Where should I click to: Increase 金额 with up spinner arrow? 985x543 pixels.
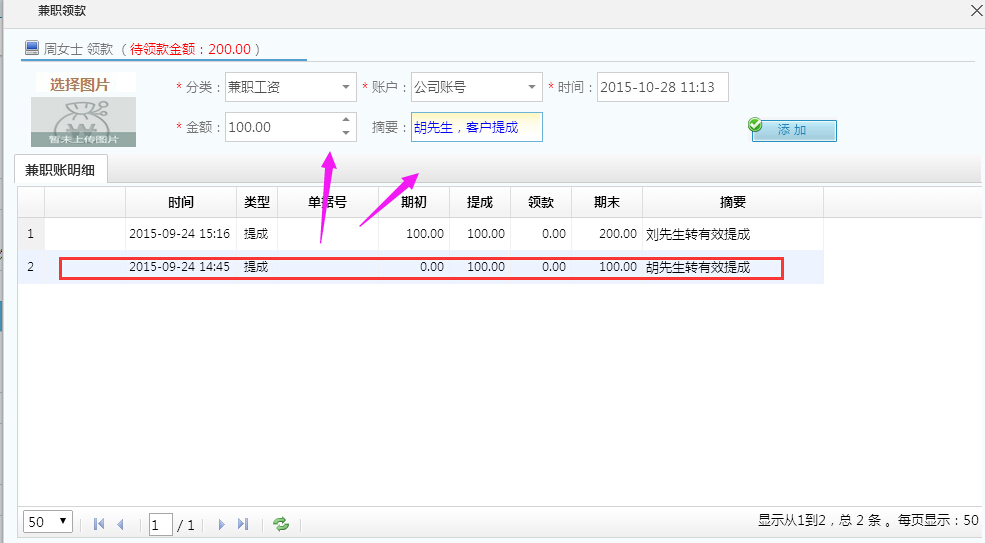[346, 120]
